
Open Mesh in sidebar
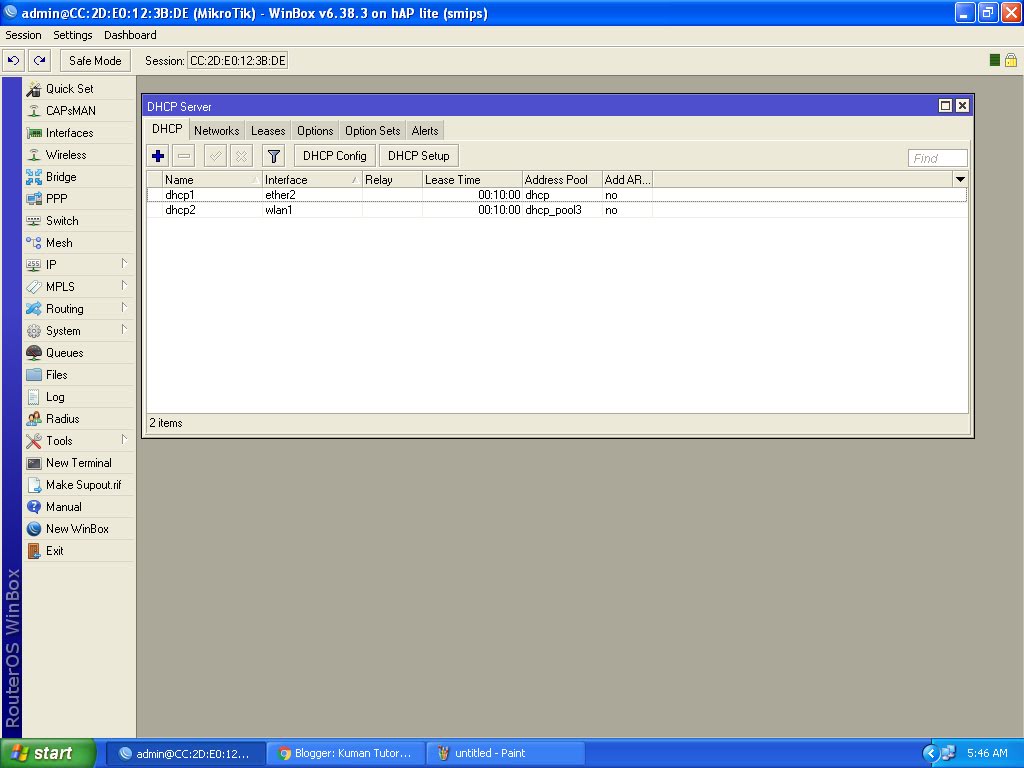click(x=78, y=243)
